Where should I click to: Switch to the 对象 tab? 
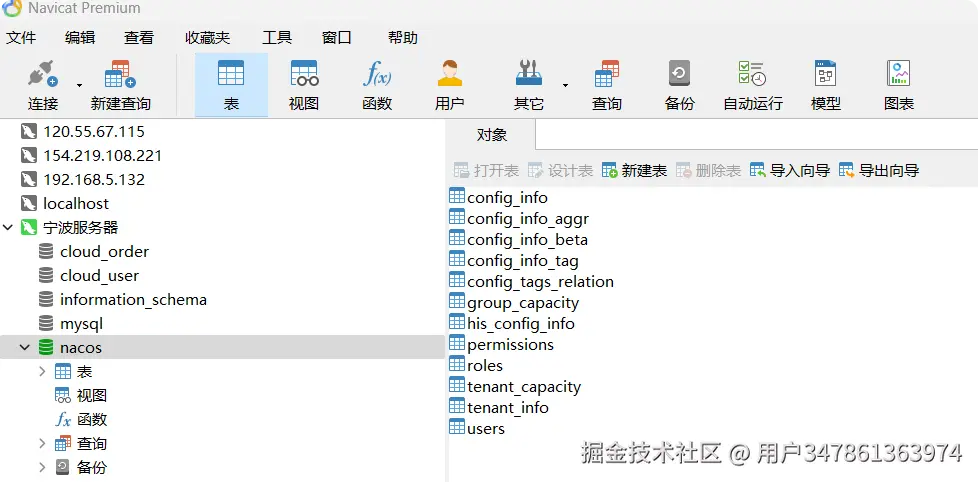pyautogui.click(x=491, y=135)
